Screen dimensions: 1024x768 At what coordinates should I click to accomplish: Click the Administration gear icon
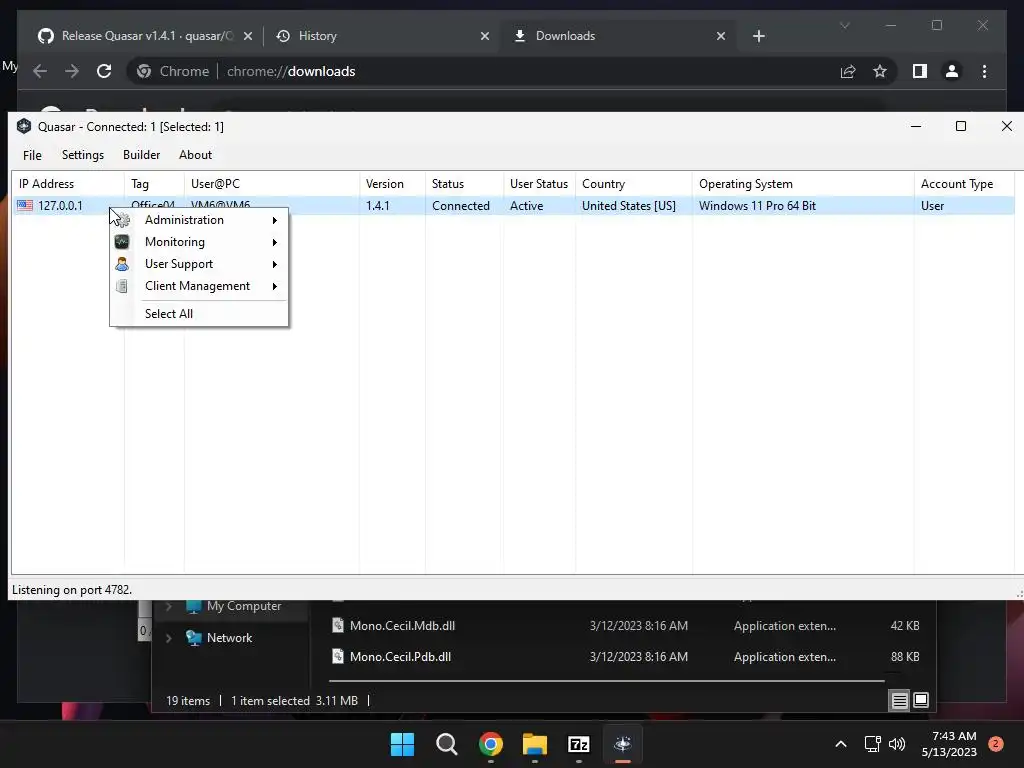[x=122, y=220]
